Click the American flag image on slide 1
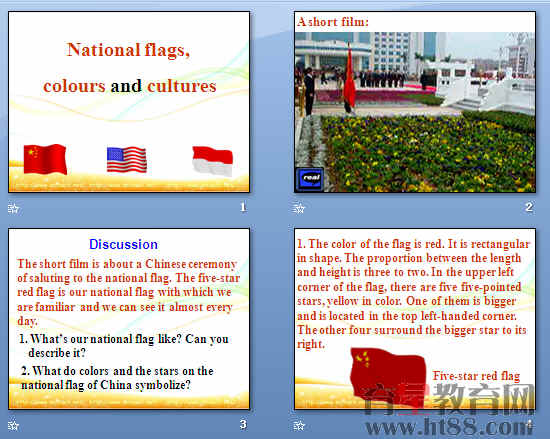The image size is (550, 439). (127, 160)
